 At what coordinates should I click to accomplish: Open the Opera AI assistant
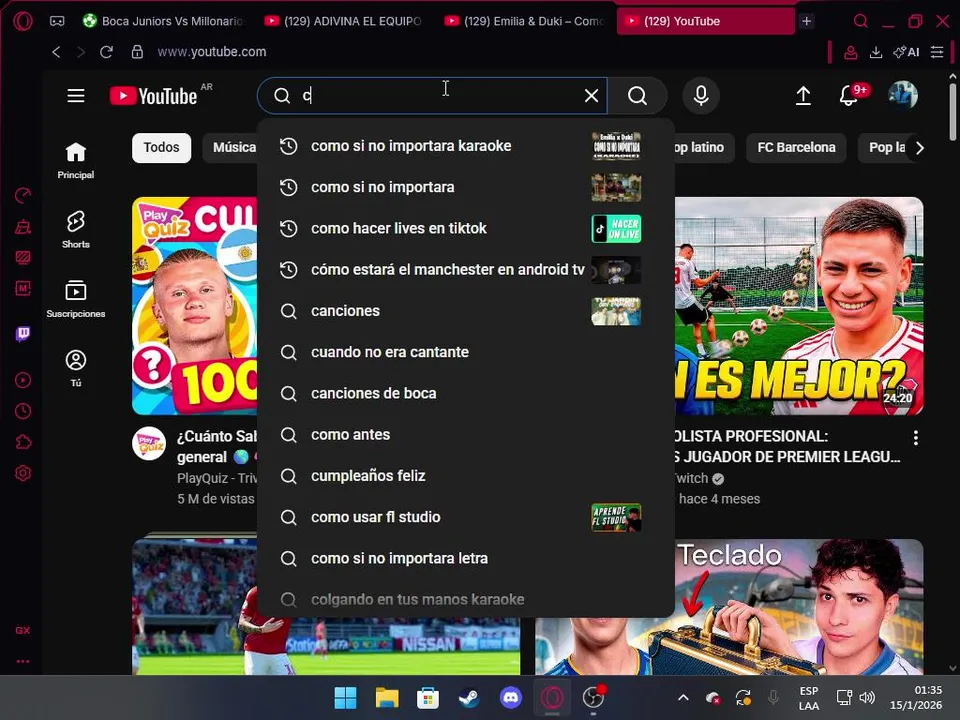pos(907,53)
